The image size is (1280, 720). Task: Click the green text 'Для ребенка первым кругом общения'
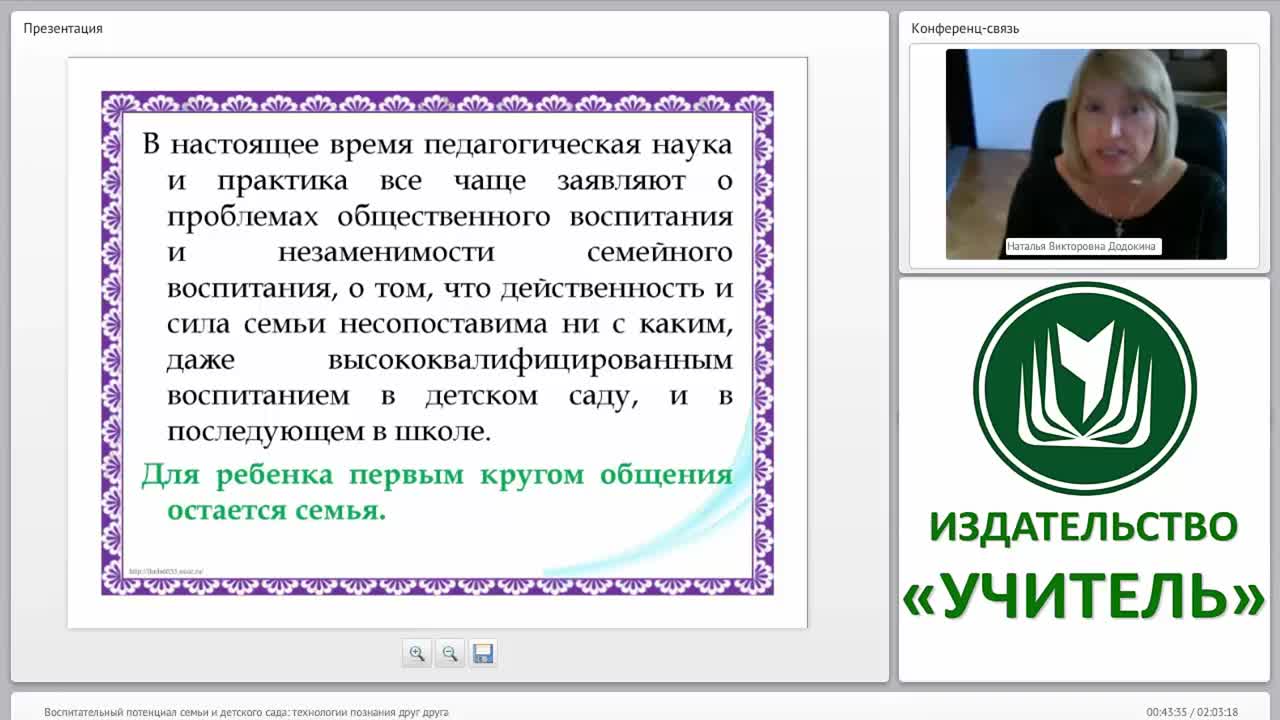click(437, 474)
